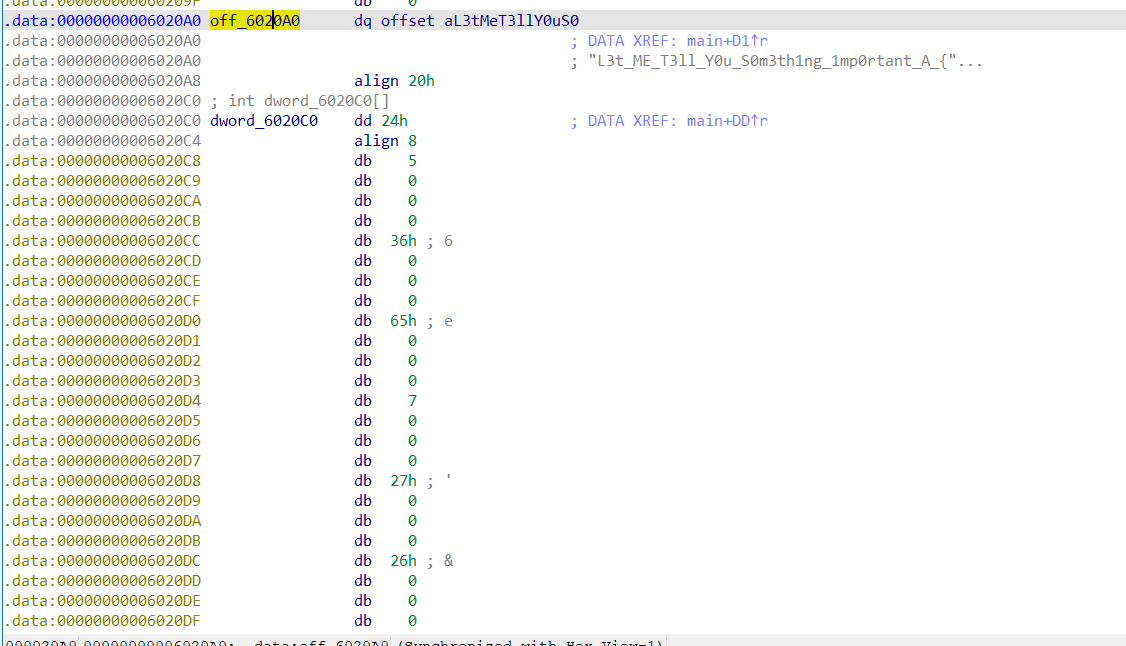Screen dimensions: 1126x646
Task: Select address .data:00000000006020CC line
Action: [x=103, y=240]
